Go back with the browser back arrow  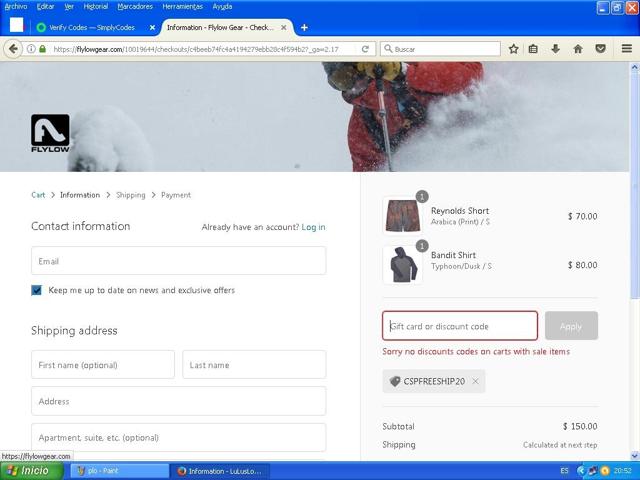point(13,49)
